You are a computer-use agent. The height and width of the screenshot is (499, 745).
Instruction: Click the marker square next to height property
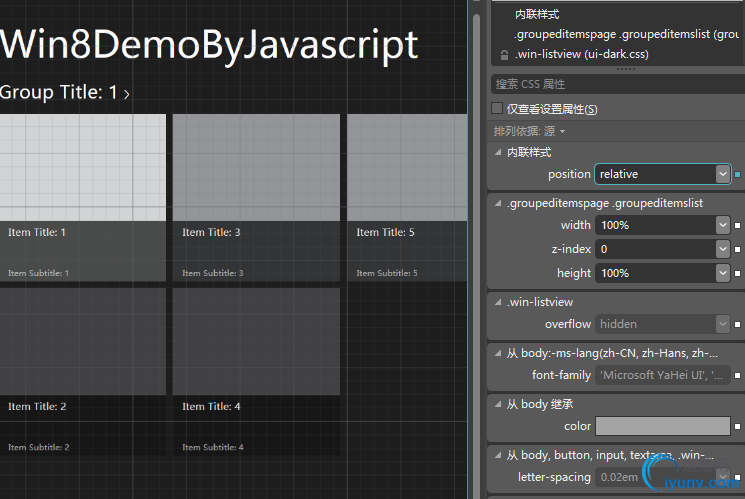coord(738,273)
